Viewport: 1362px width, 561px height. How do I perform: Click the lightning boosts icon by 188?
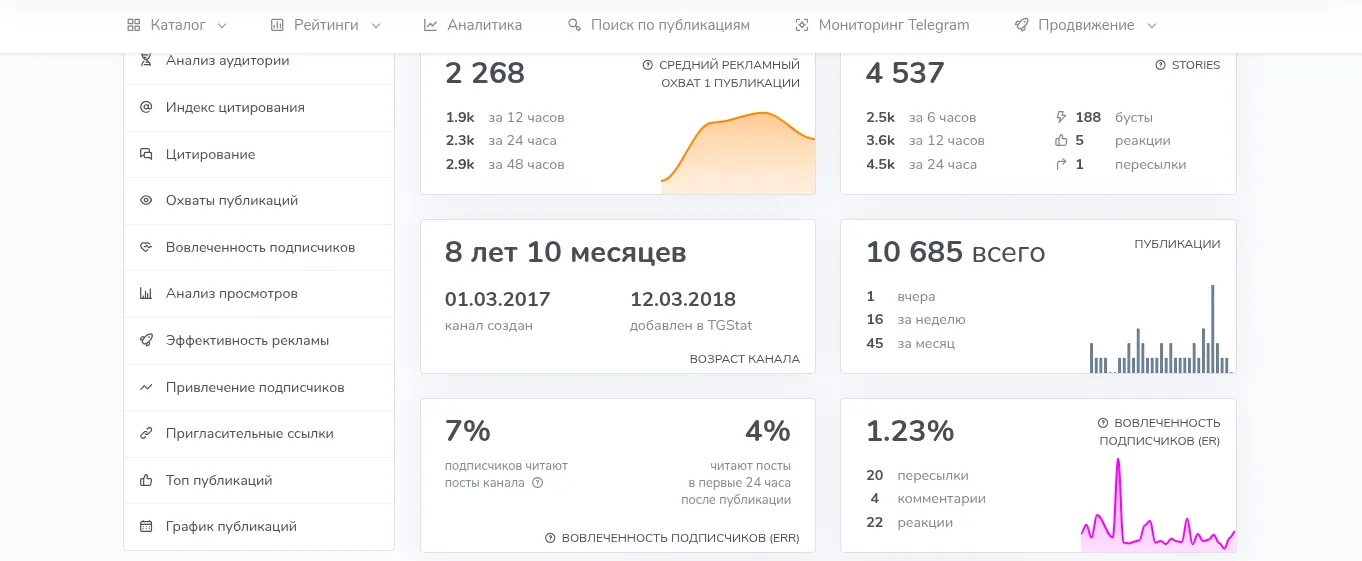[1061, 117]
